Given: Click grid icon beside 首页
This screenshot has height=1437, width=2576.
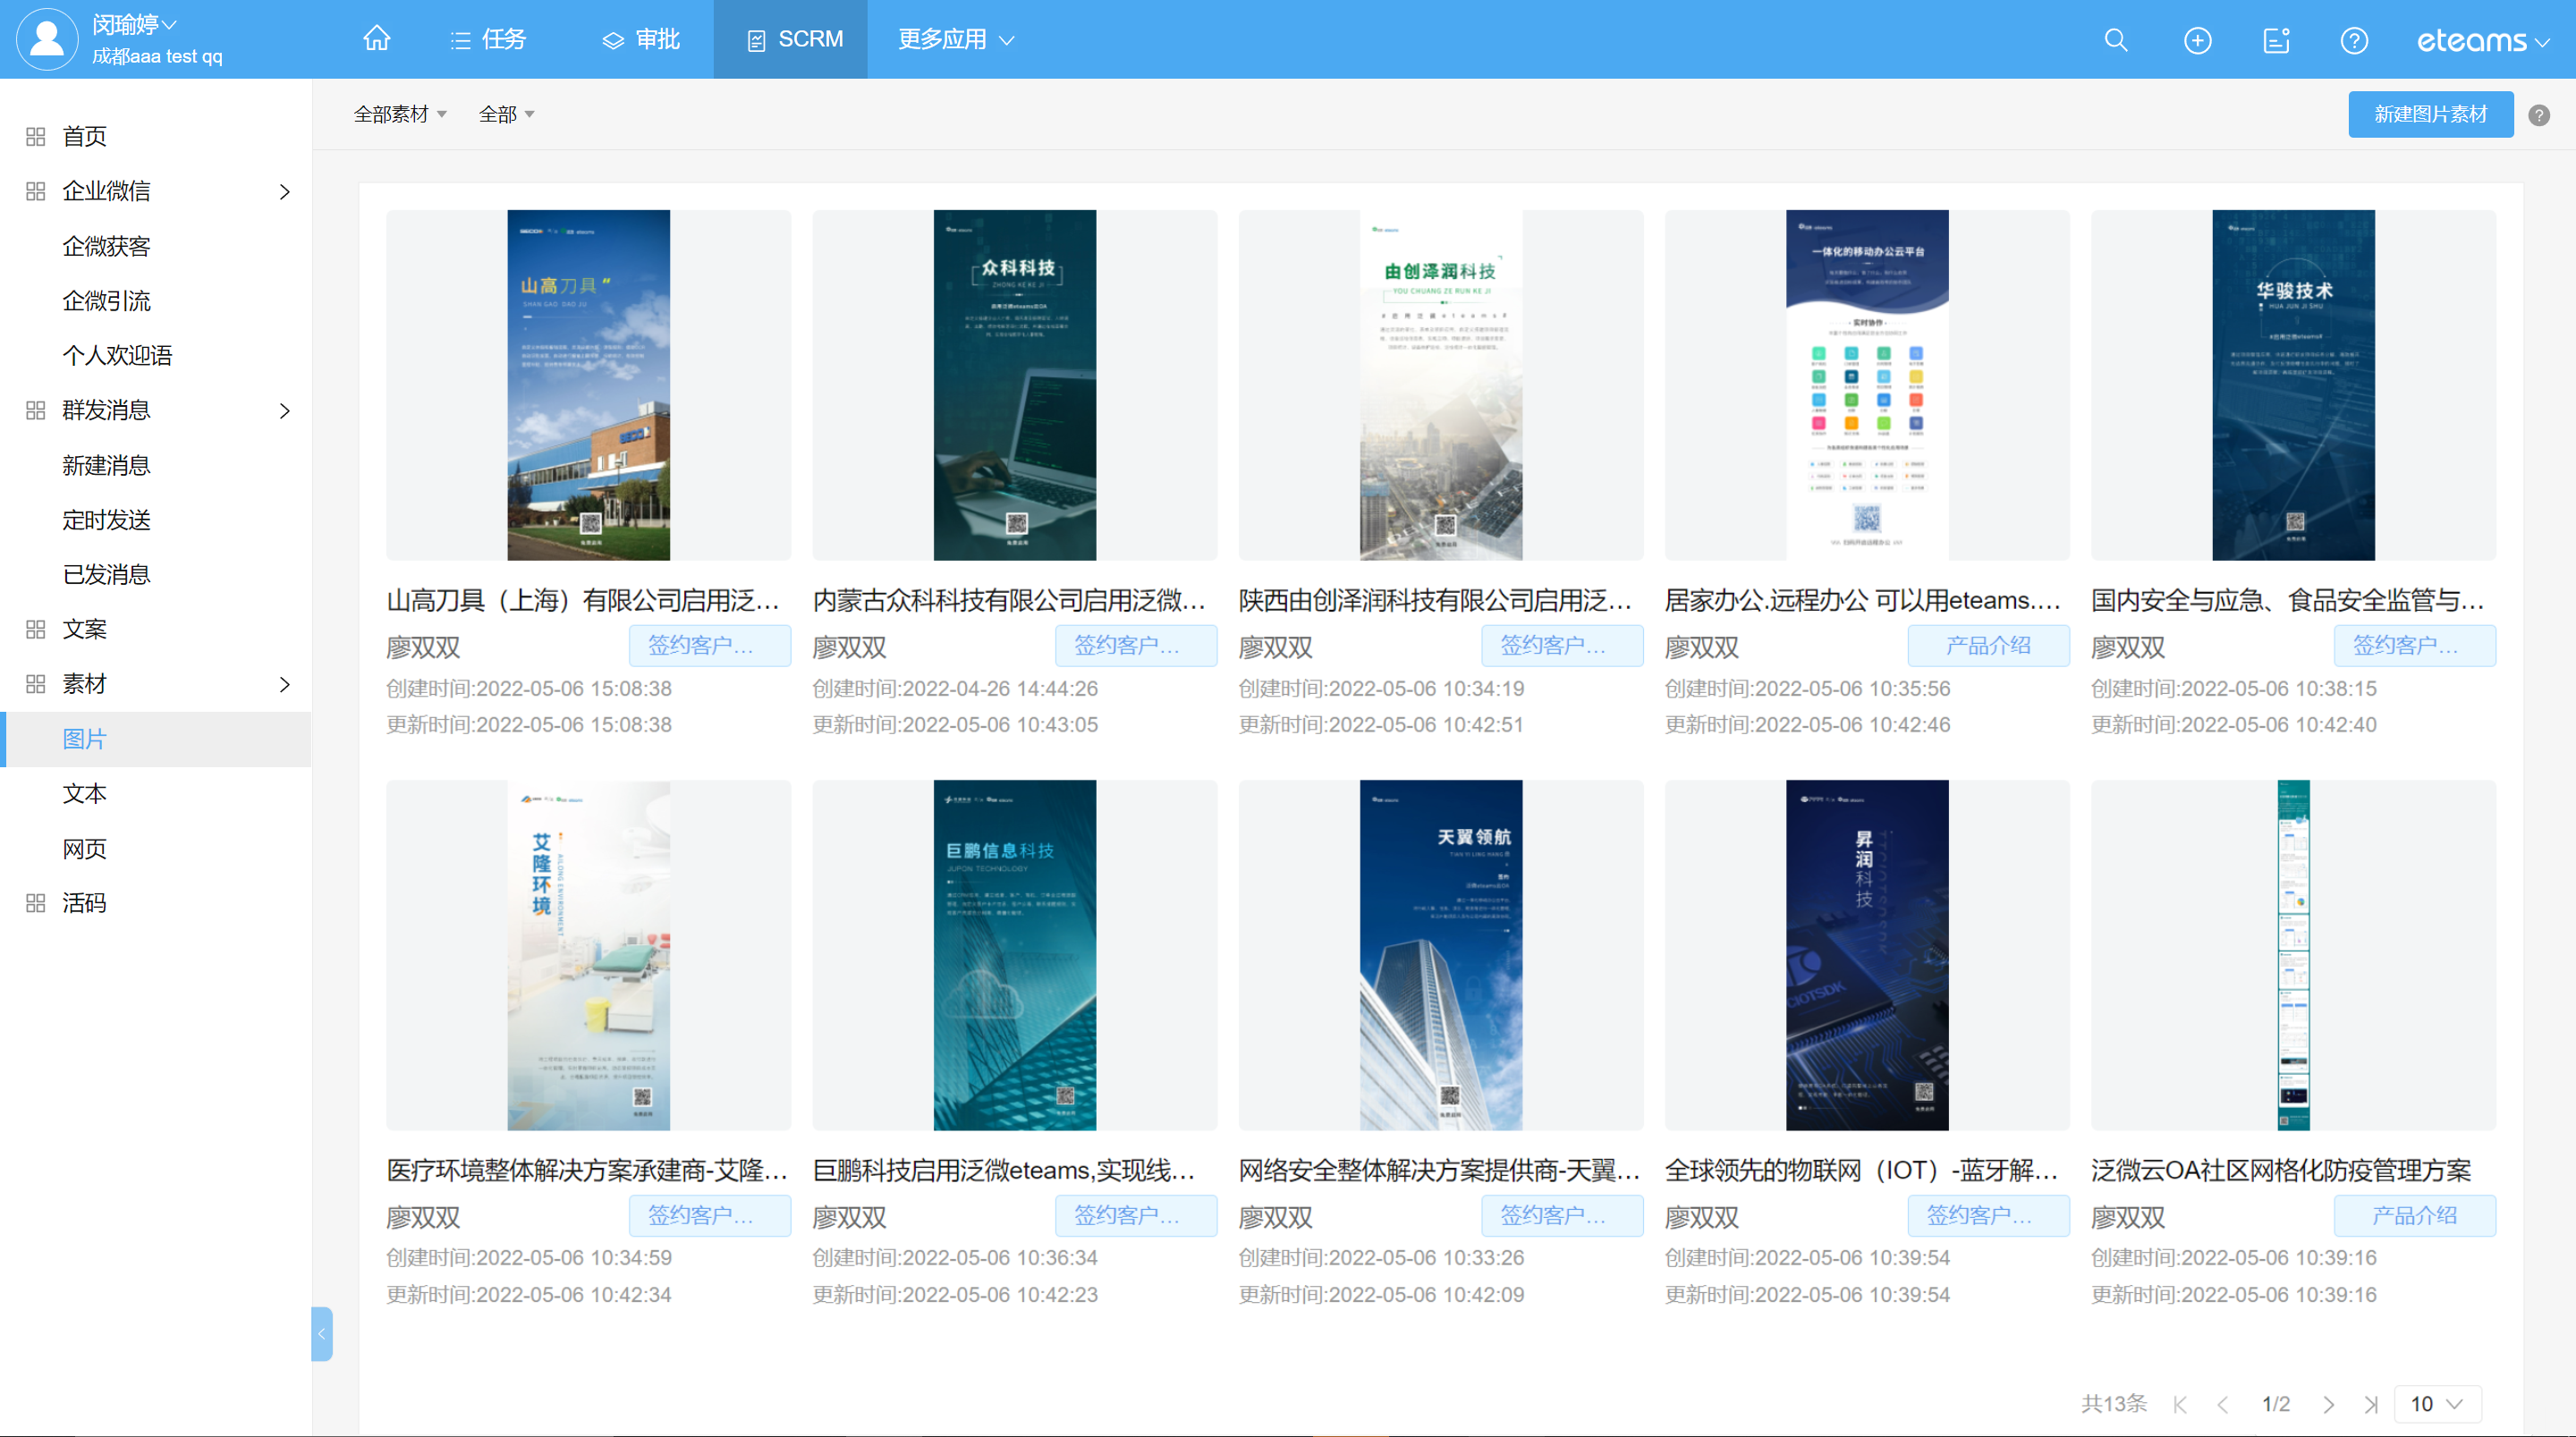Looking at the screenshot, I should tap(35, 136).
